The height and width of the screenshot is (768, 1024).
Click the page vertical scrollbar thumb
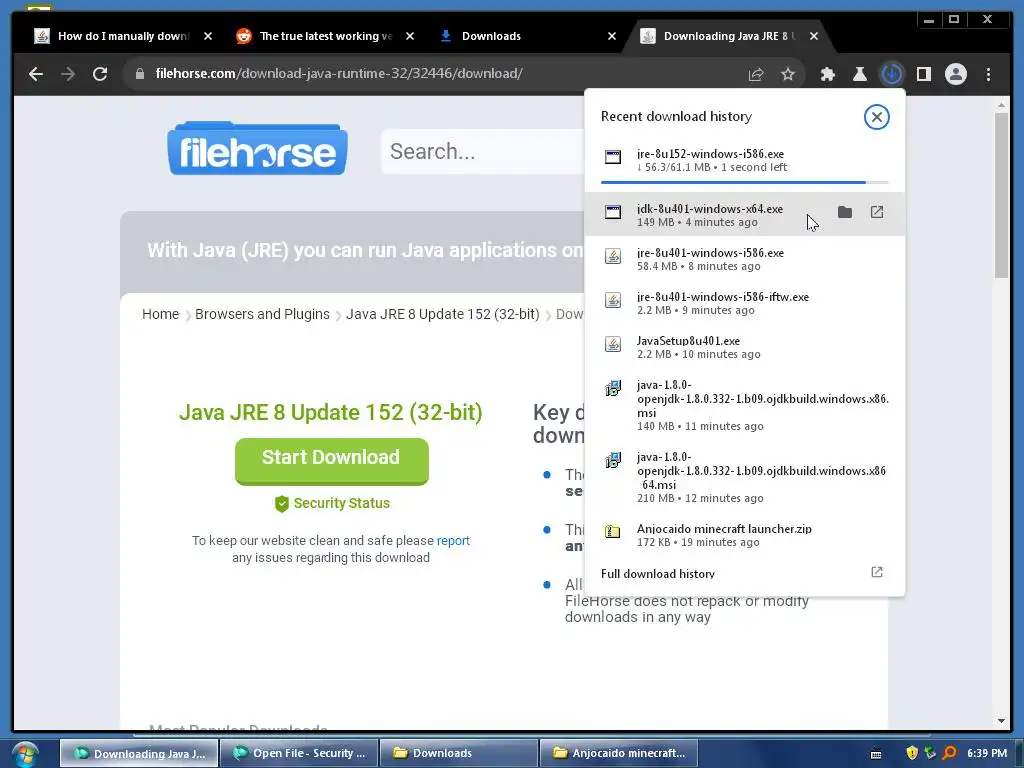click(x=1001, y=195)
